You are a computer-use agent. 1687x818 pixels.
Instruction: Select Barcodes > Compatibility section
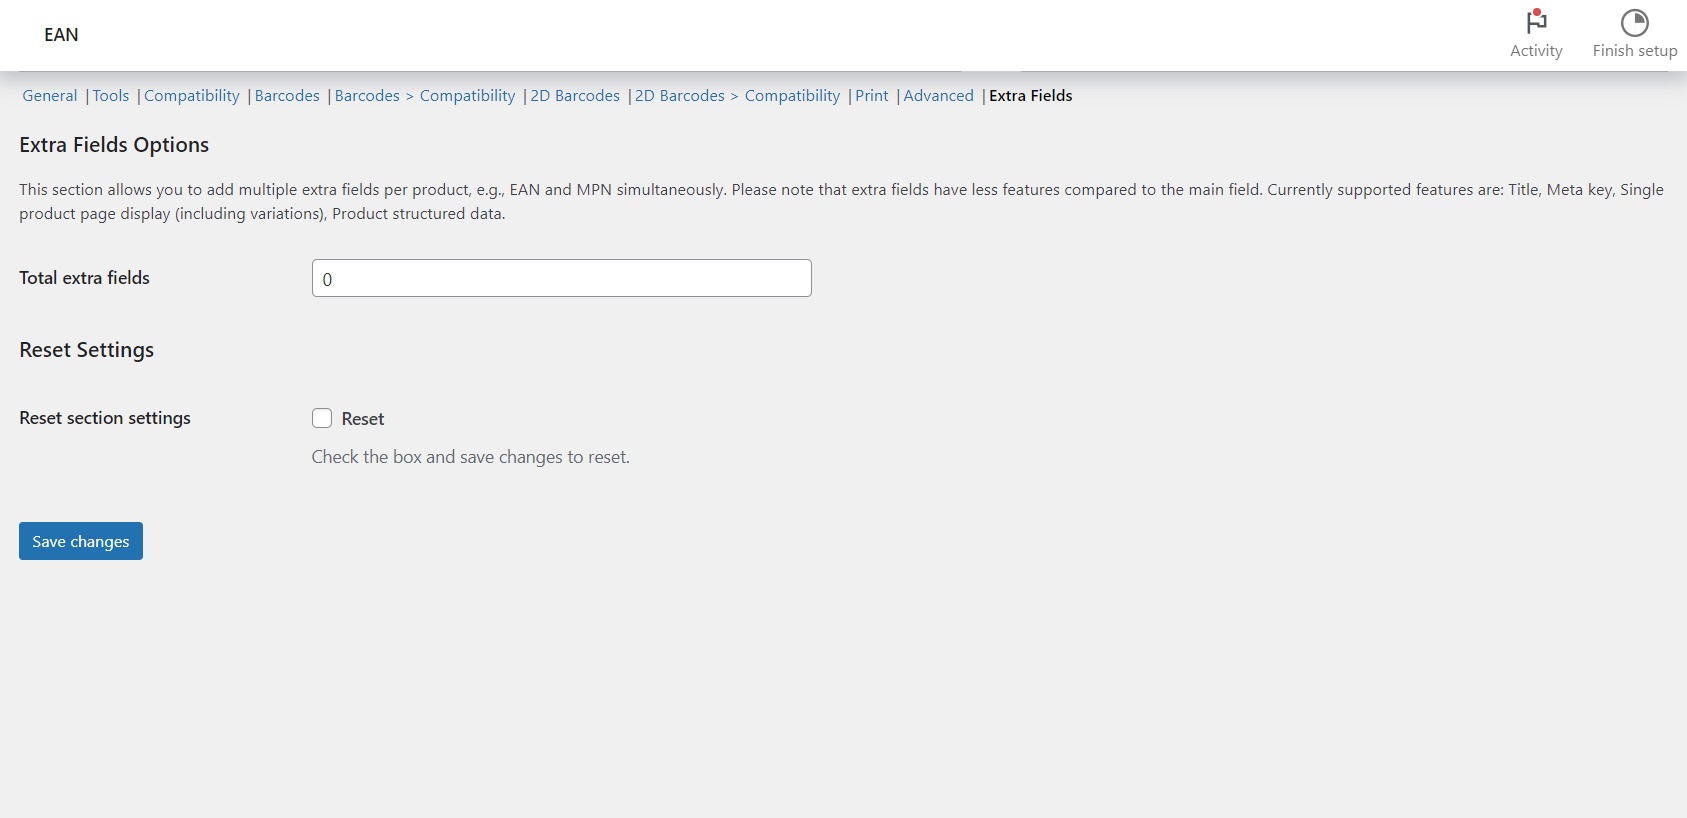pos(425,96)
